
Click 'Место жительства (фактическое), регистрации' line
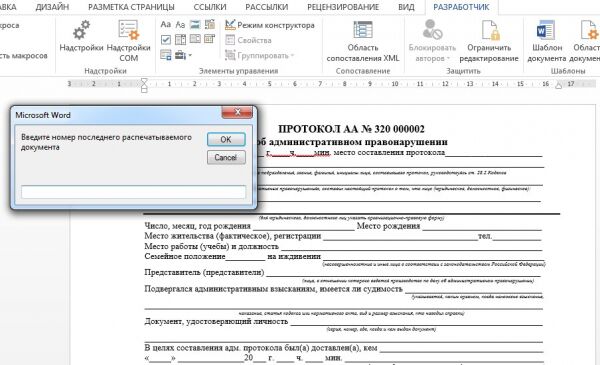pyautogui.click(x=233, y=236)
